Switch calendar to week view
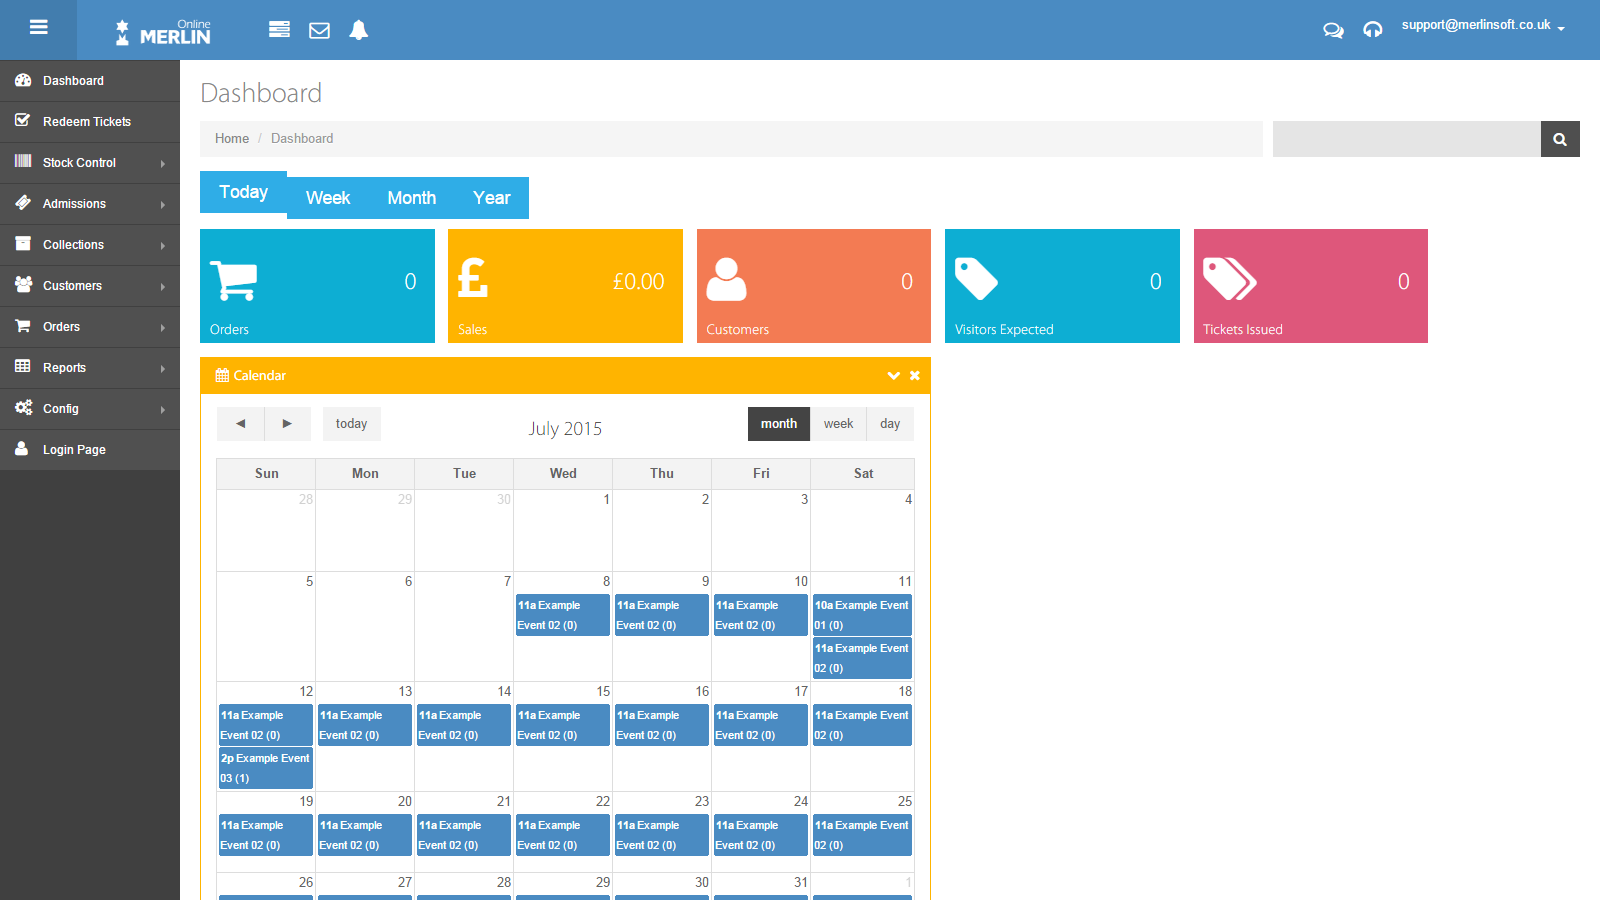This screenshot has height=900, width=1600. (838, 424)
